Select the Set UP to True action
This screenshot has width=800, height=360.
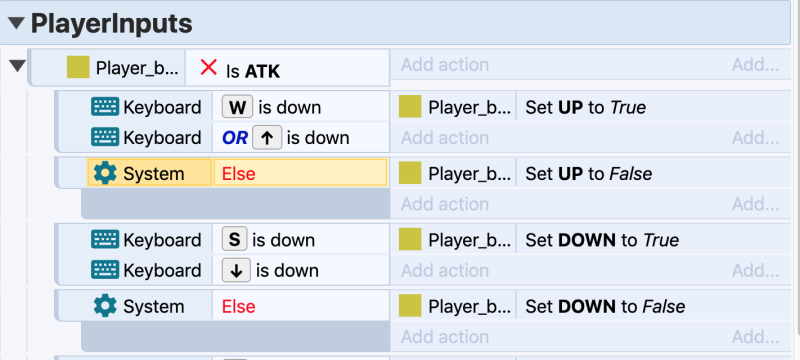[x=585, y=107]
